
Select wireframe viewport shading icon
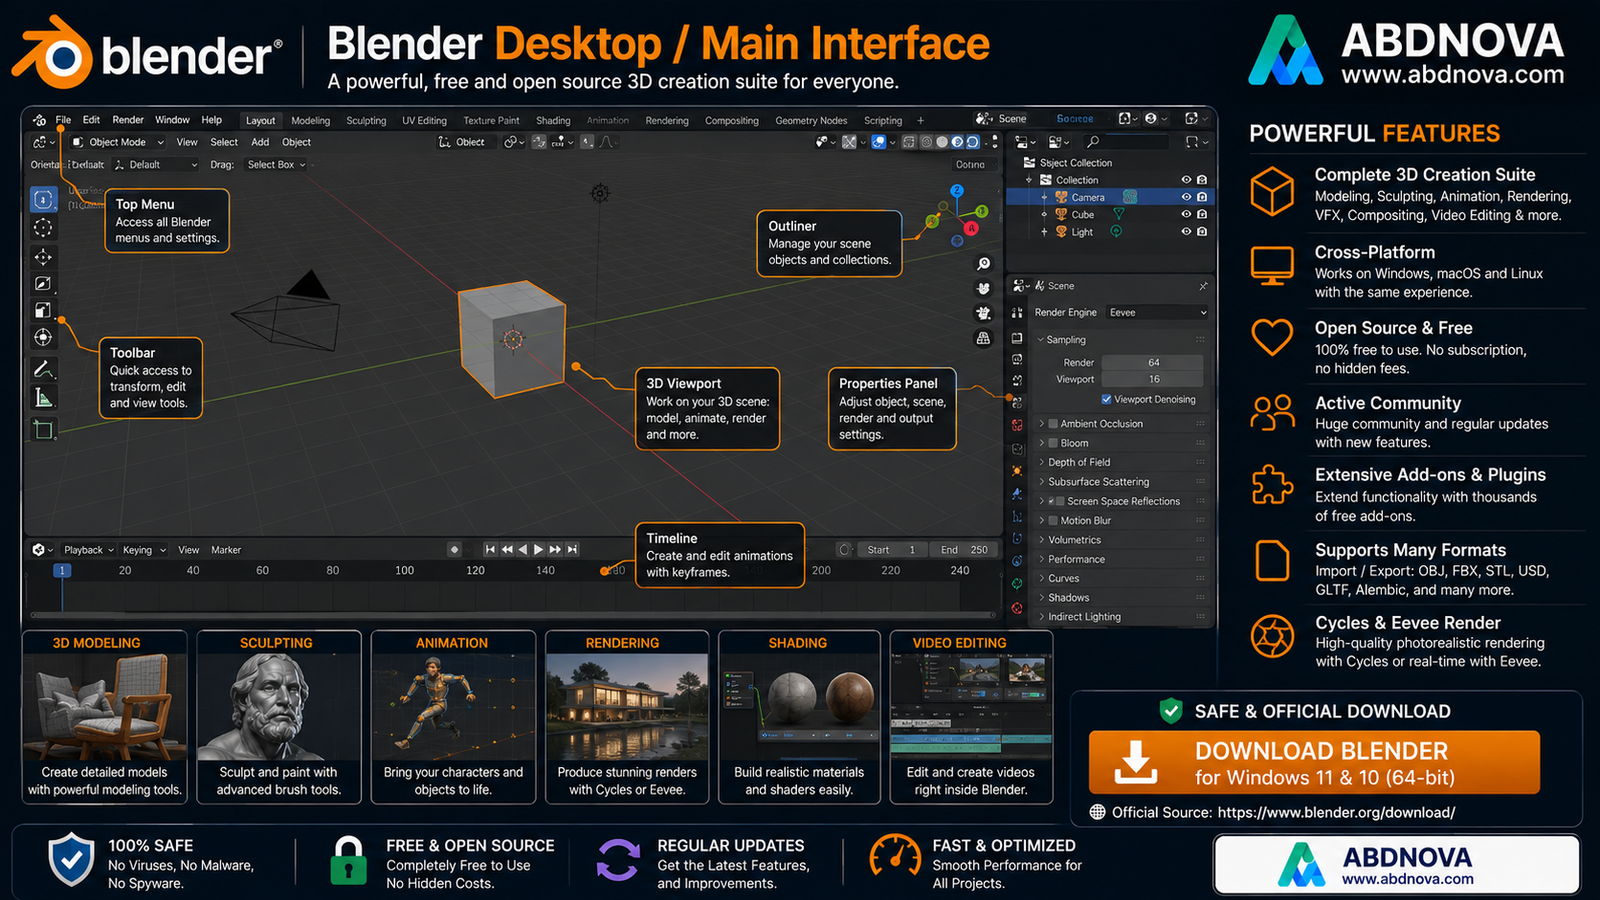coord(927,142)
